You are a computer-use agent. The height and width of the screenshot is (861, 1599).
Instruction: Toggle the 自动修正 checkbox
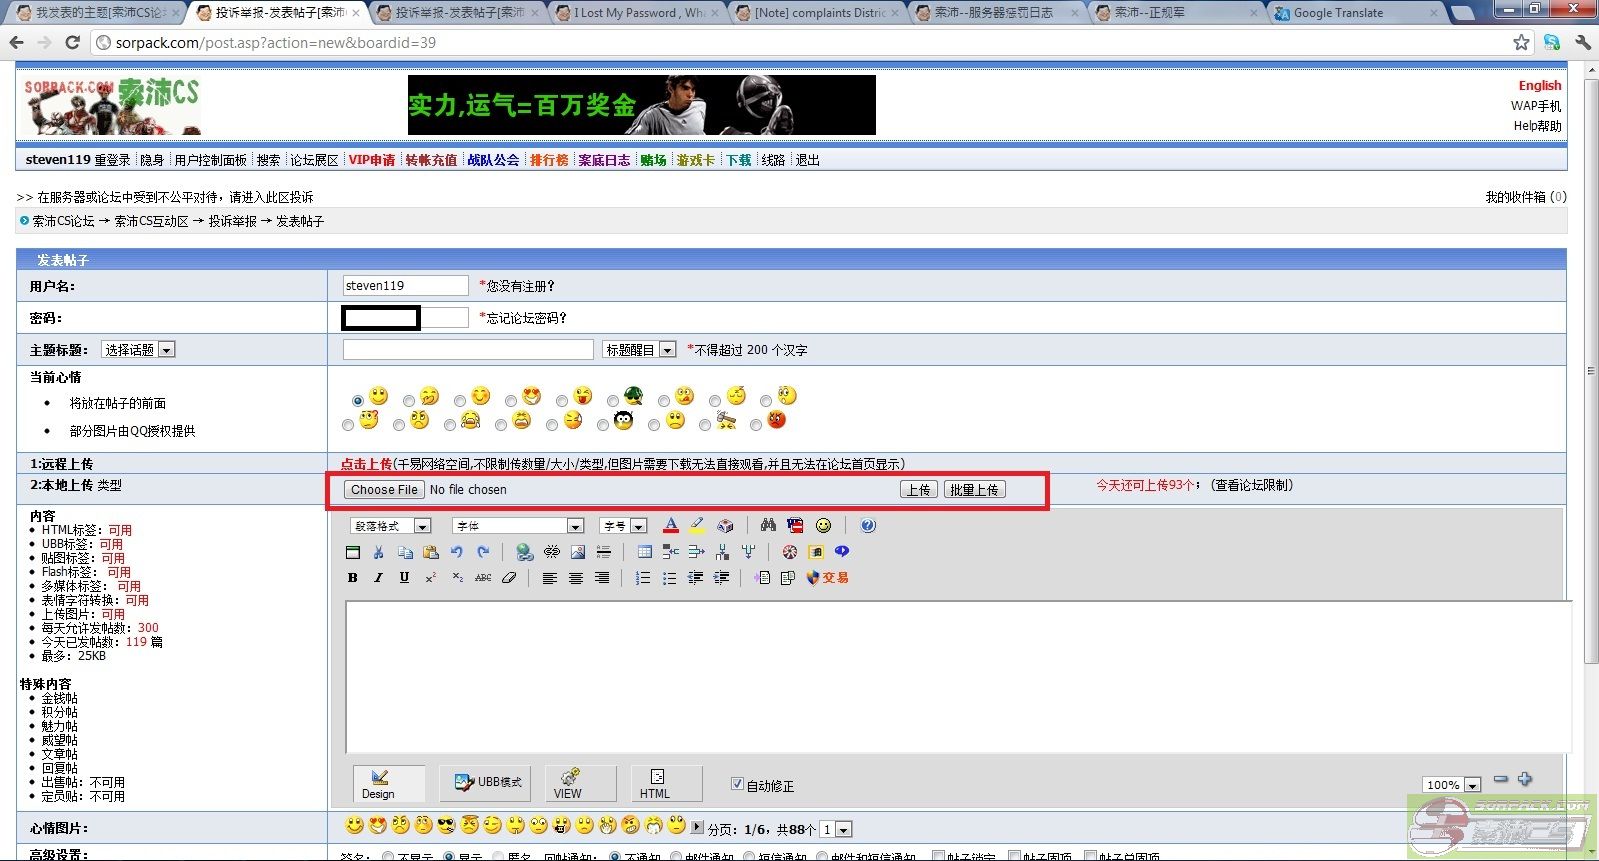click(x=737, y=785)
